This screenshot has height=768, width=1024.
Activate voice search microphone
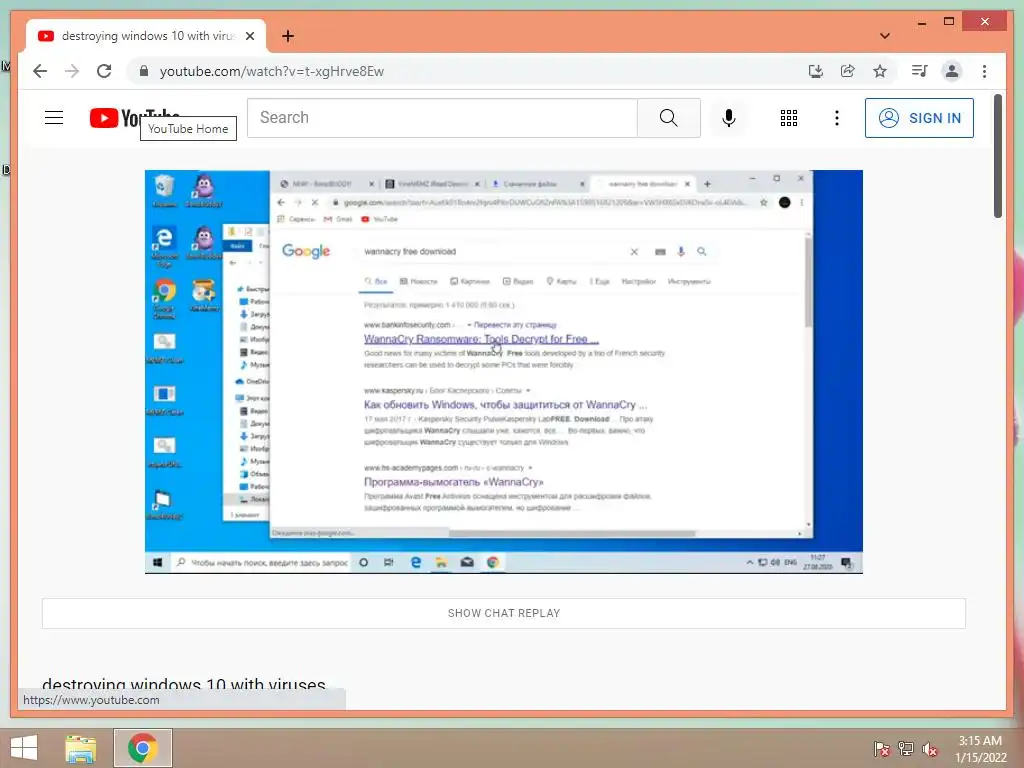[729, 118]
